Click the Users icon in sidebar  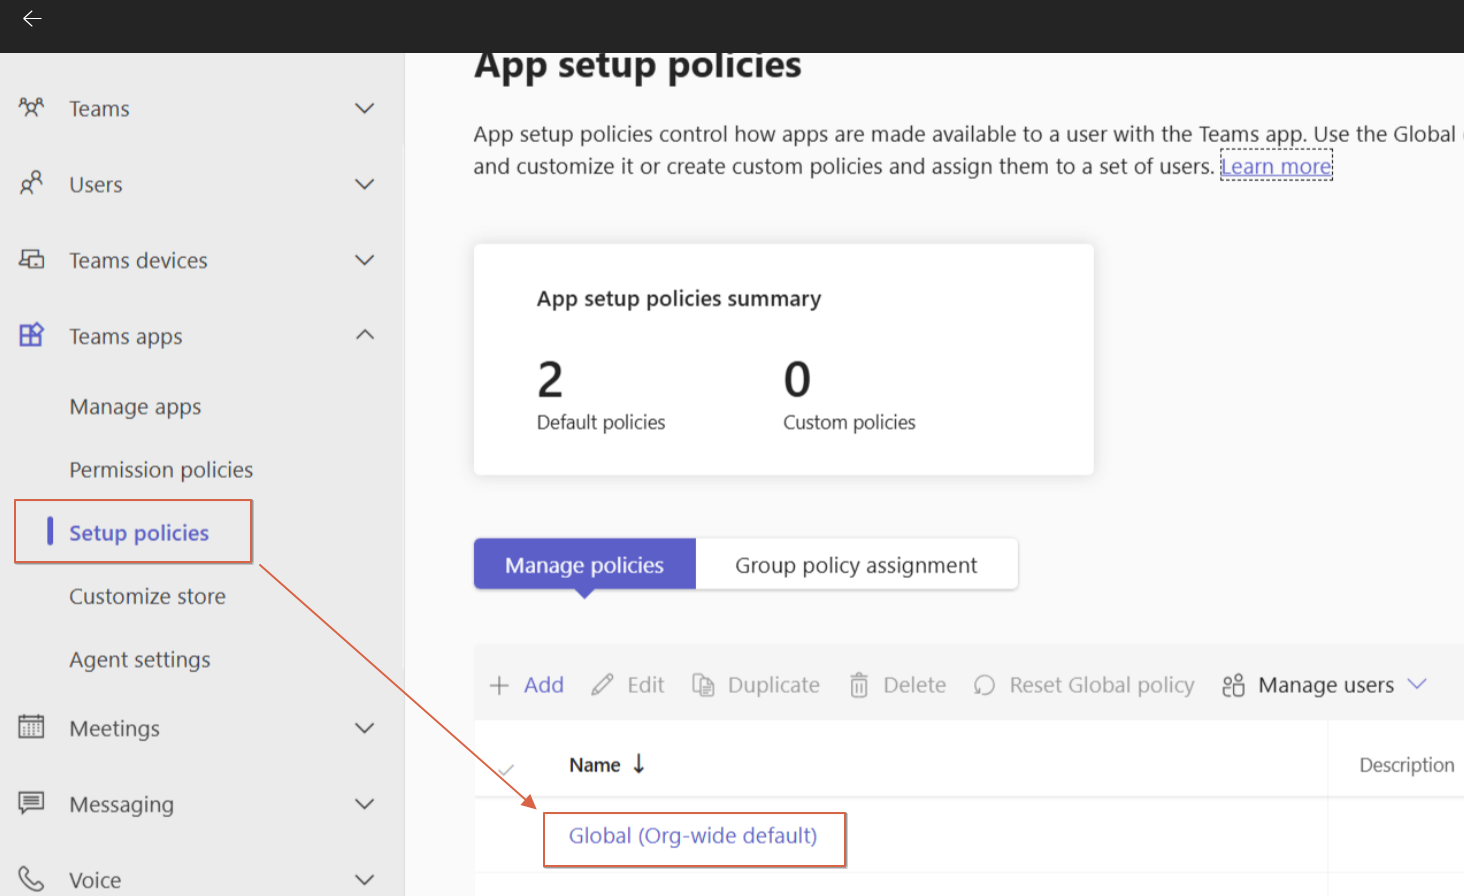tap(32, 183)
